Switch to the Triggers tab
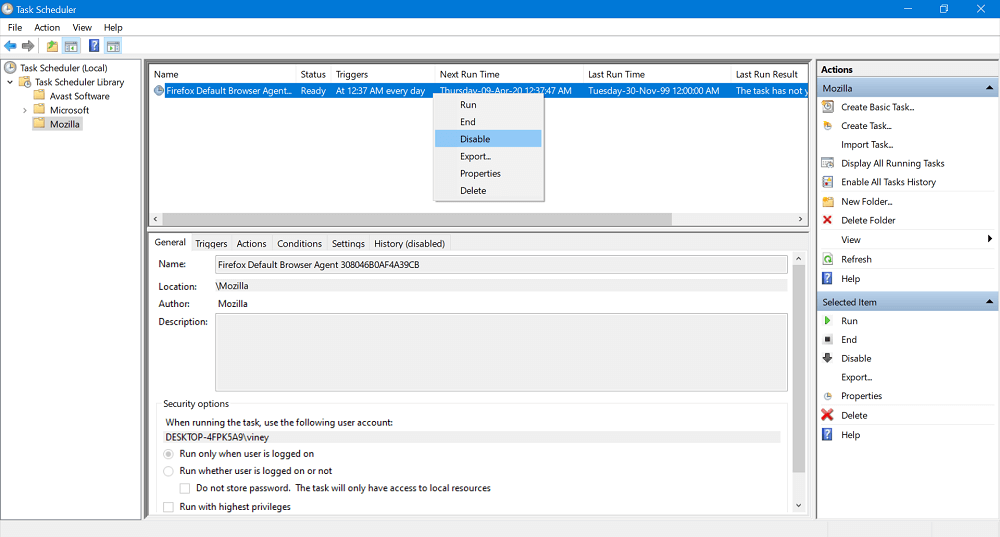This screenshot has width=1000, height=537. tap(211, 244)
